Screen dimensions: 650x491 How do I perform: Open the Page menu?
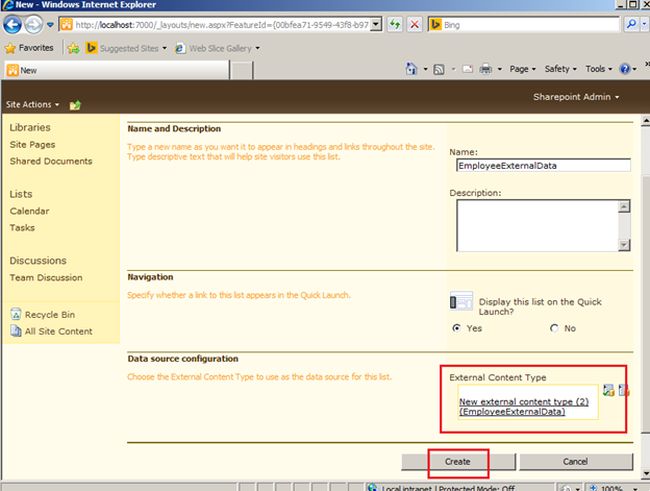pos(522,69)
